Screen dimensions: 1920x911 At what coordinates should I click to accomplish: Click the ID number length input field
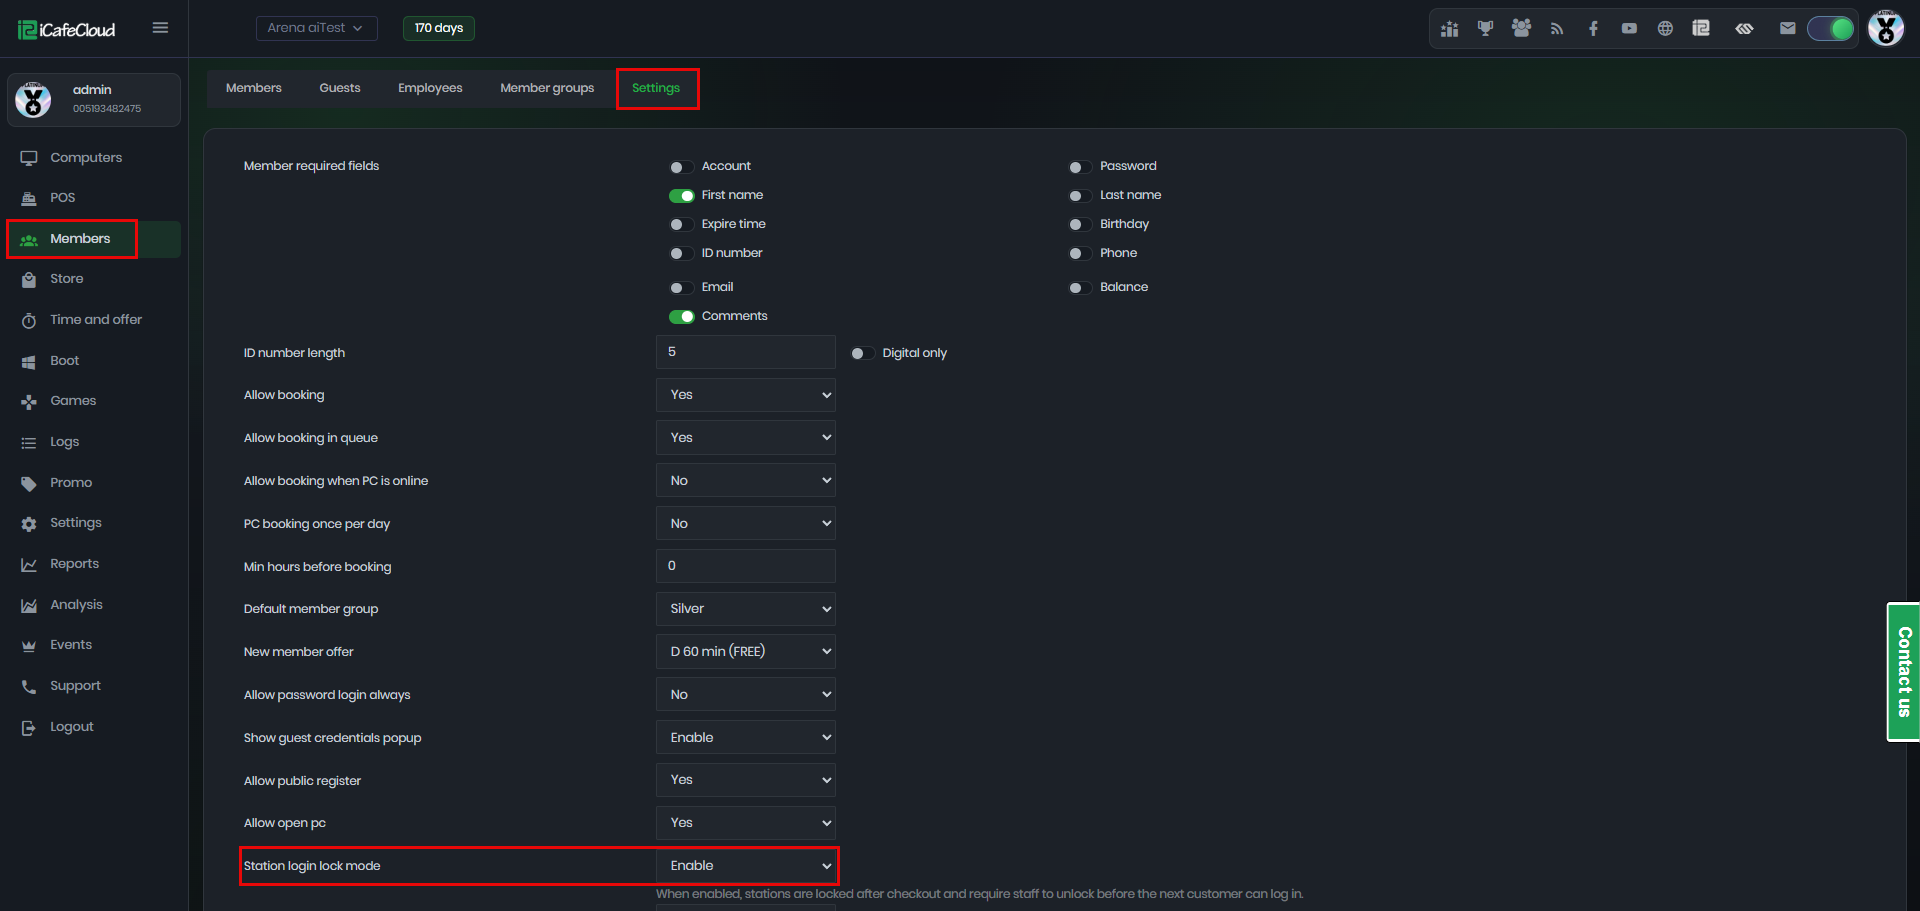(x=746, y=352)
